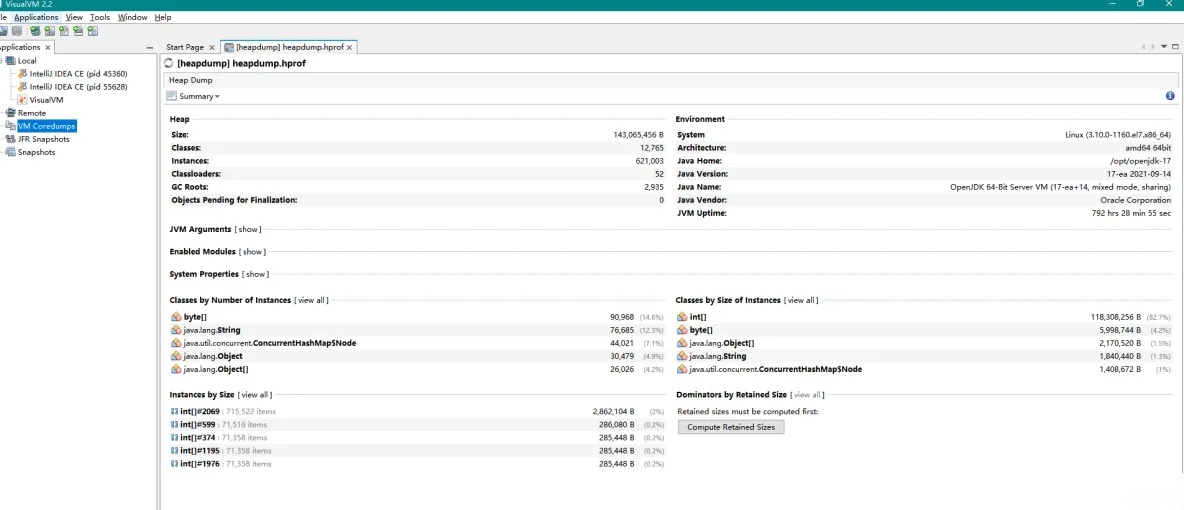The height and width of the screenshot is (510, 1184).
Task: Show the JVM Arguments section
Action: tap(248, 230)
